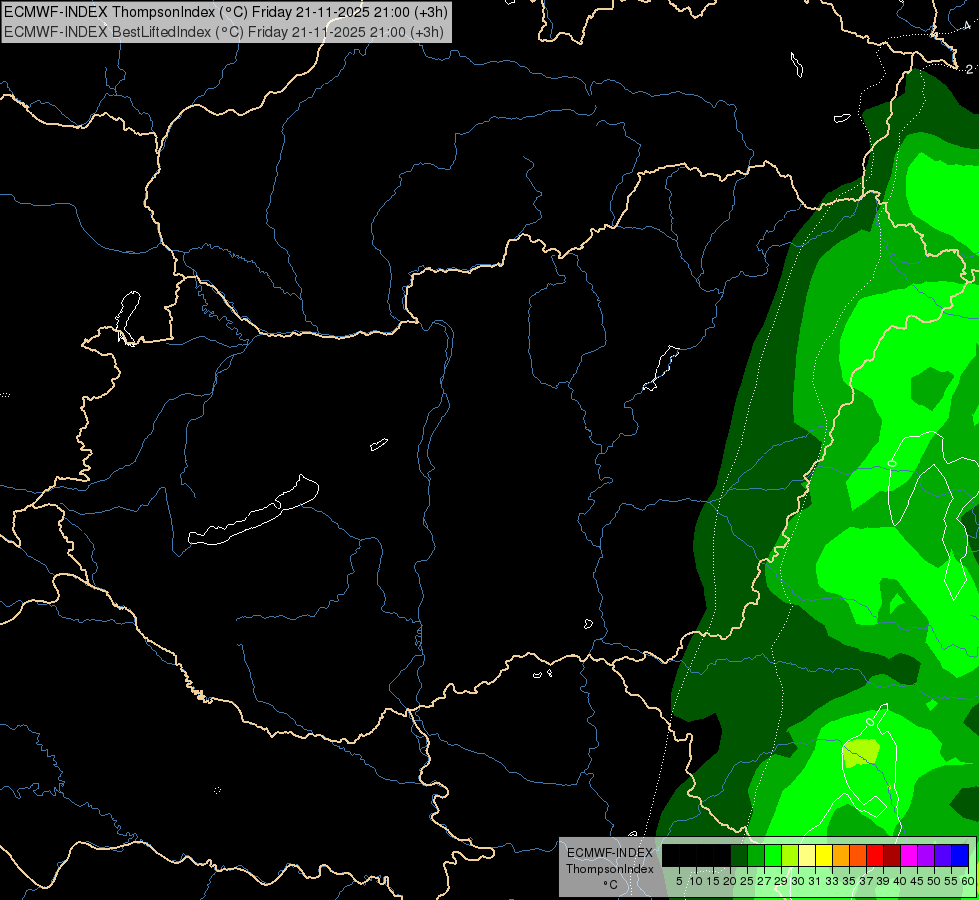This screenshot has width=979, height=900.
Task: Click the legend tick value 45
Action: coord(917,881)
